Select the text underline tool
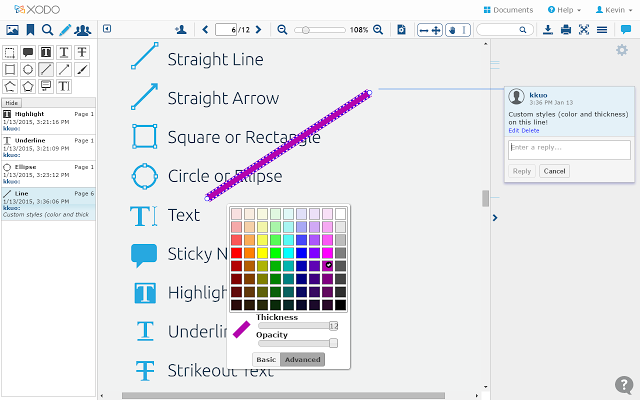Screen dimensions: 640x400 (x=64, y=52)
